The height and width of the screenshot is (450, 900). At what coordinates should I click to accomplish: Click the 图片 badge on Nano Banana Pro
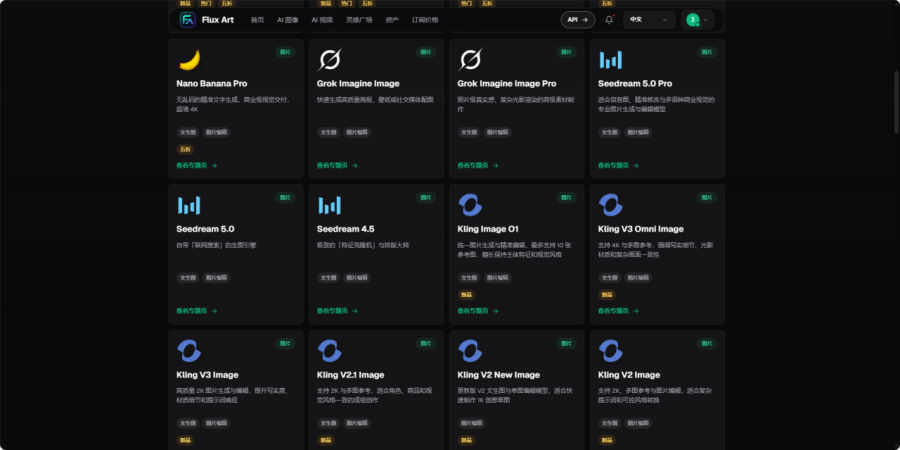(x=285, y=52)
